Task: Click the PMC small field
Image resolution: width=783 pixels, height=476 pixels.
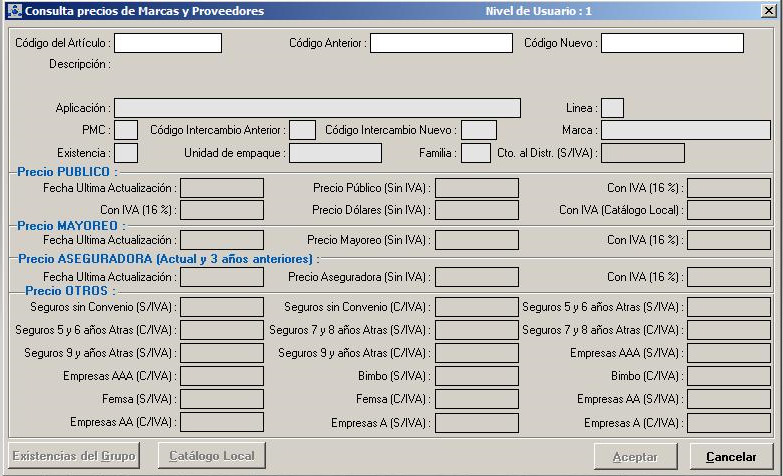Action: (x=126, y=130)
